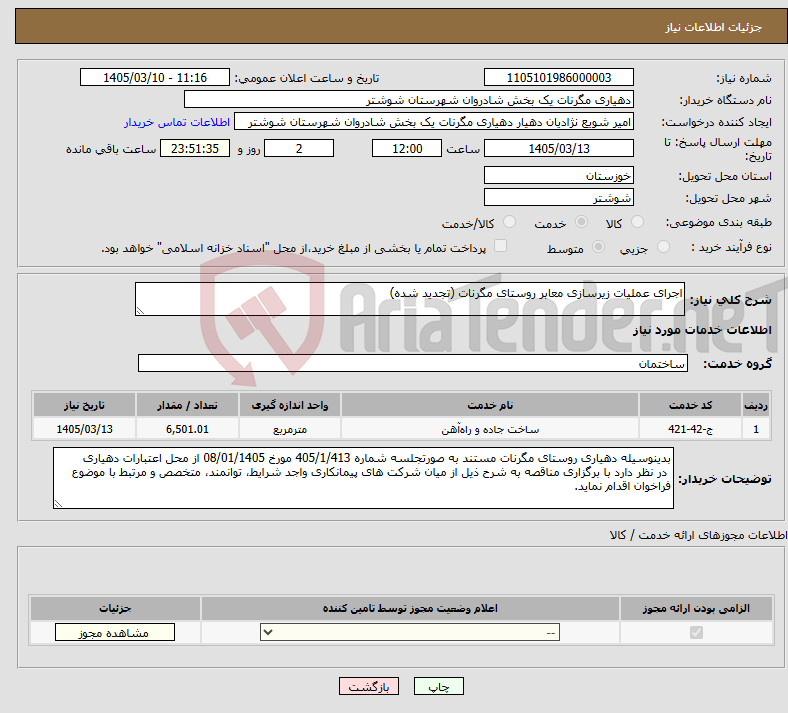Click the unit cell مترمربع
788x713 pixels.
click(x=290, y=429)
